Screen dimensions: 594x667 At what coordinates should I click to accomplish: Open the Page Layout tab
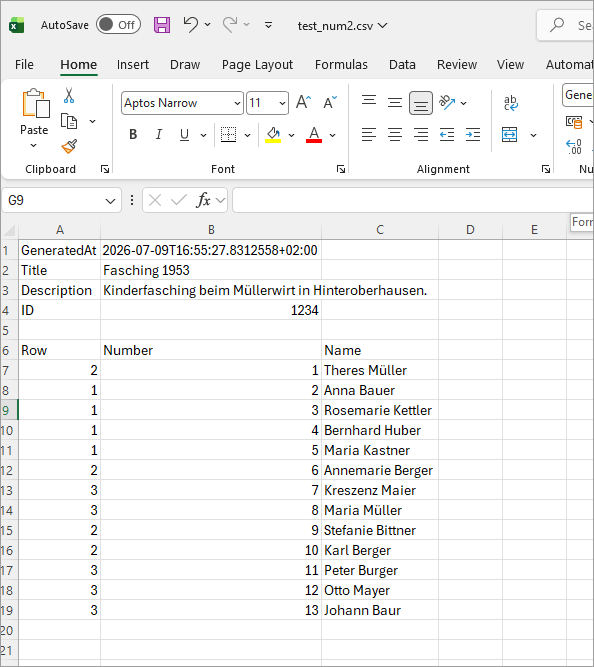[x=257, y=65]
